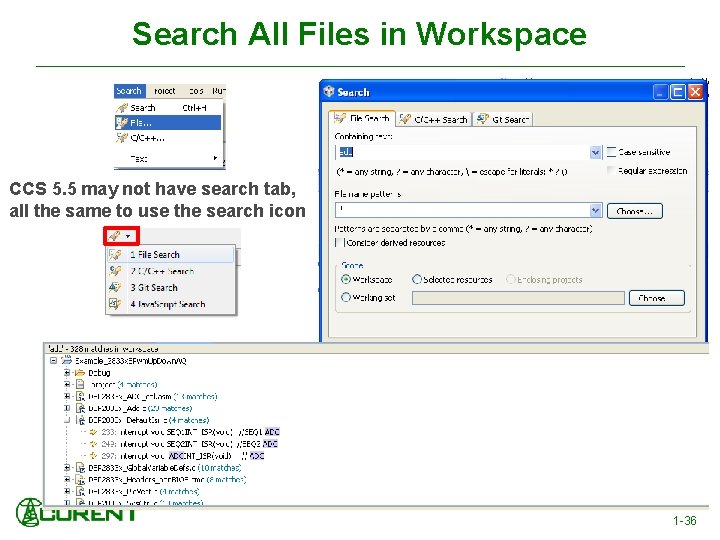The image size is (720, 540).
Task: Select DSP2833x_DefaultIsr.c (4 matches) row
Action: pyautogui.click(x=148, y=420)
